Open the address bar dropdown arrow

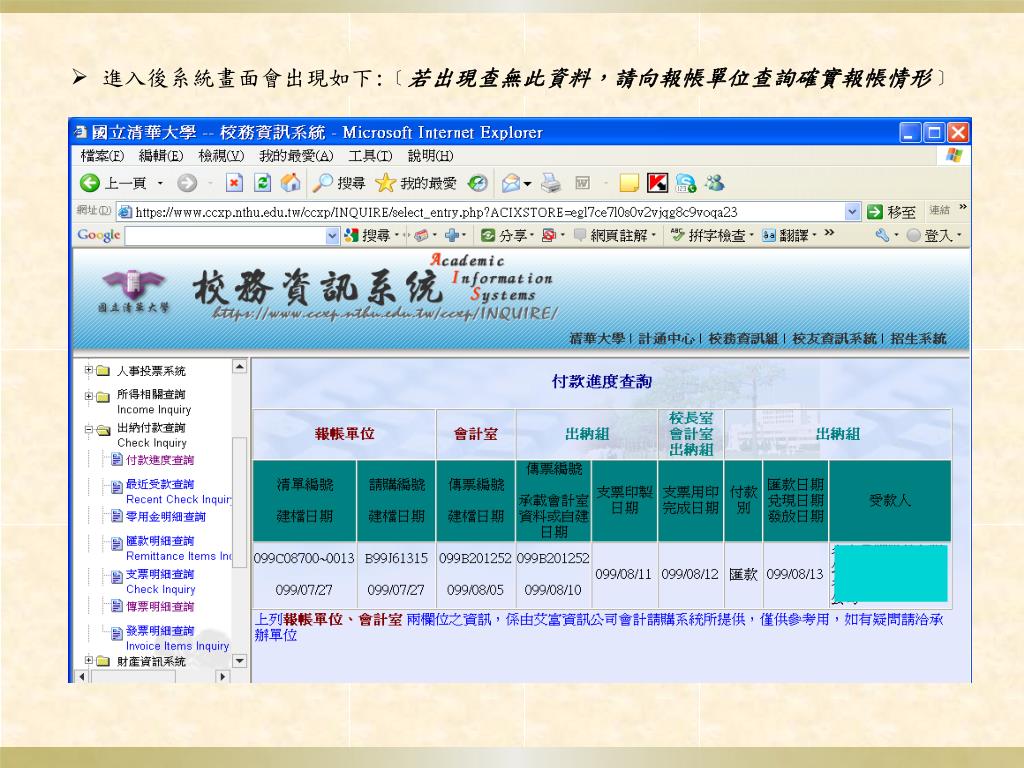tap(852, 212)
